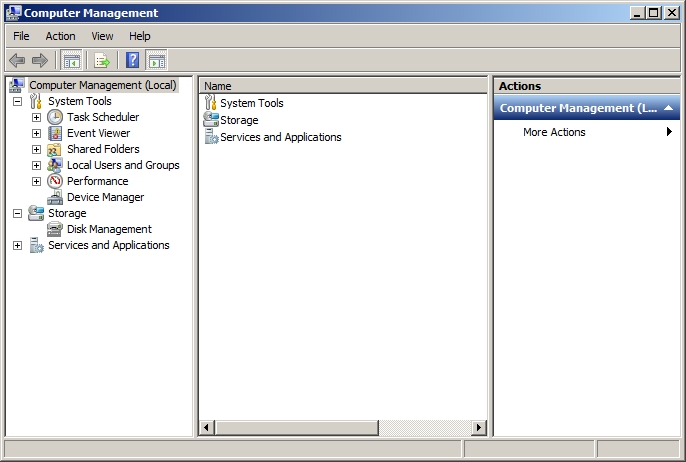
Task: Open the Help toolbar icon
Action: [x=133, y=60]
